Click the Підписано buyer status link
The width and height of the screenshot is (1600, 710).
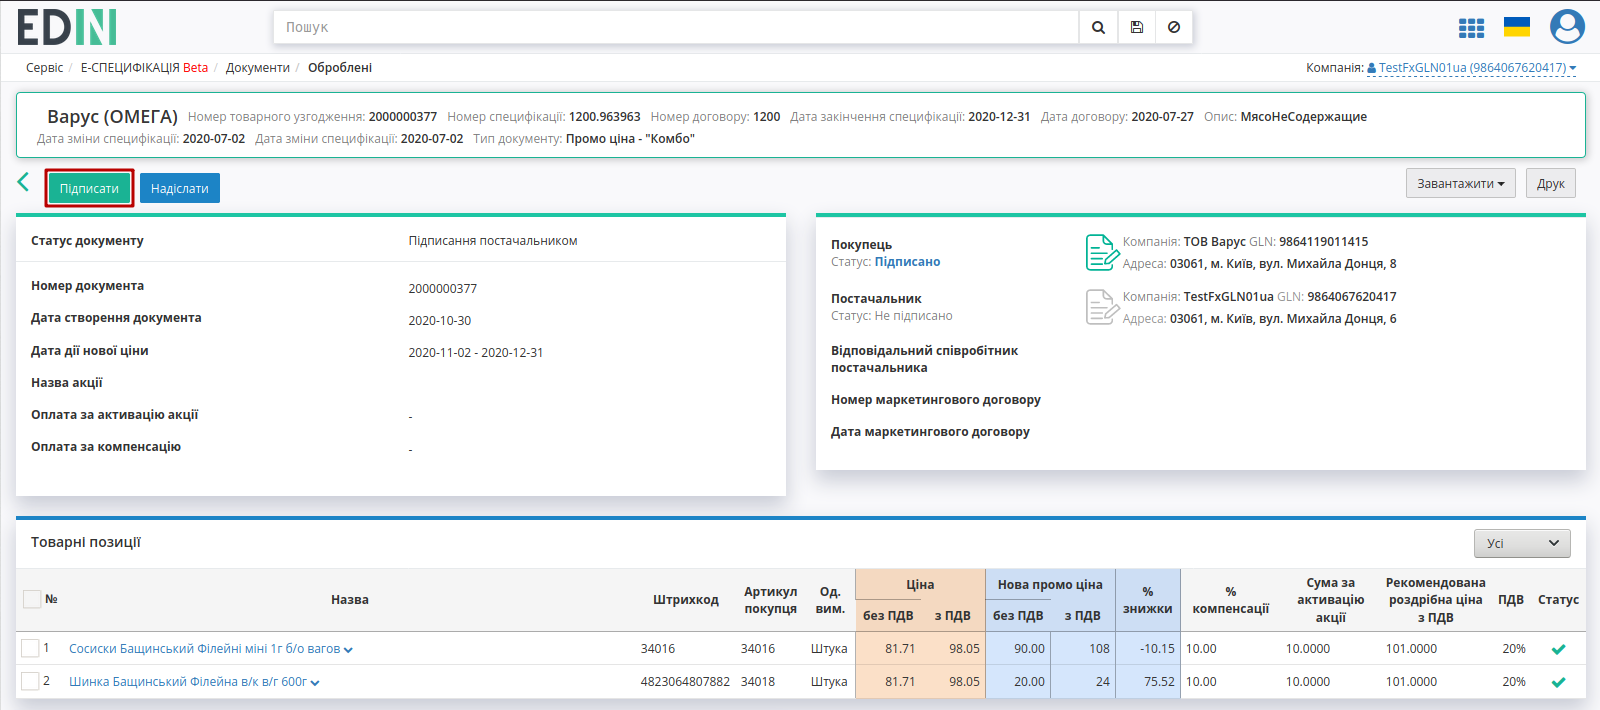907,262
